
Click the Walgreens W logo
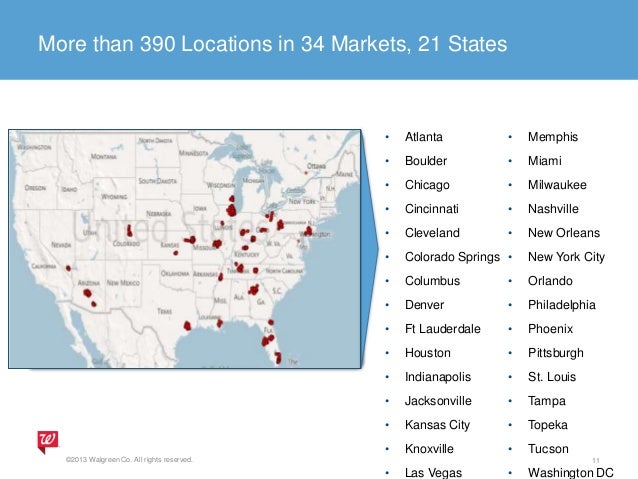tap(48, 442)
